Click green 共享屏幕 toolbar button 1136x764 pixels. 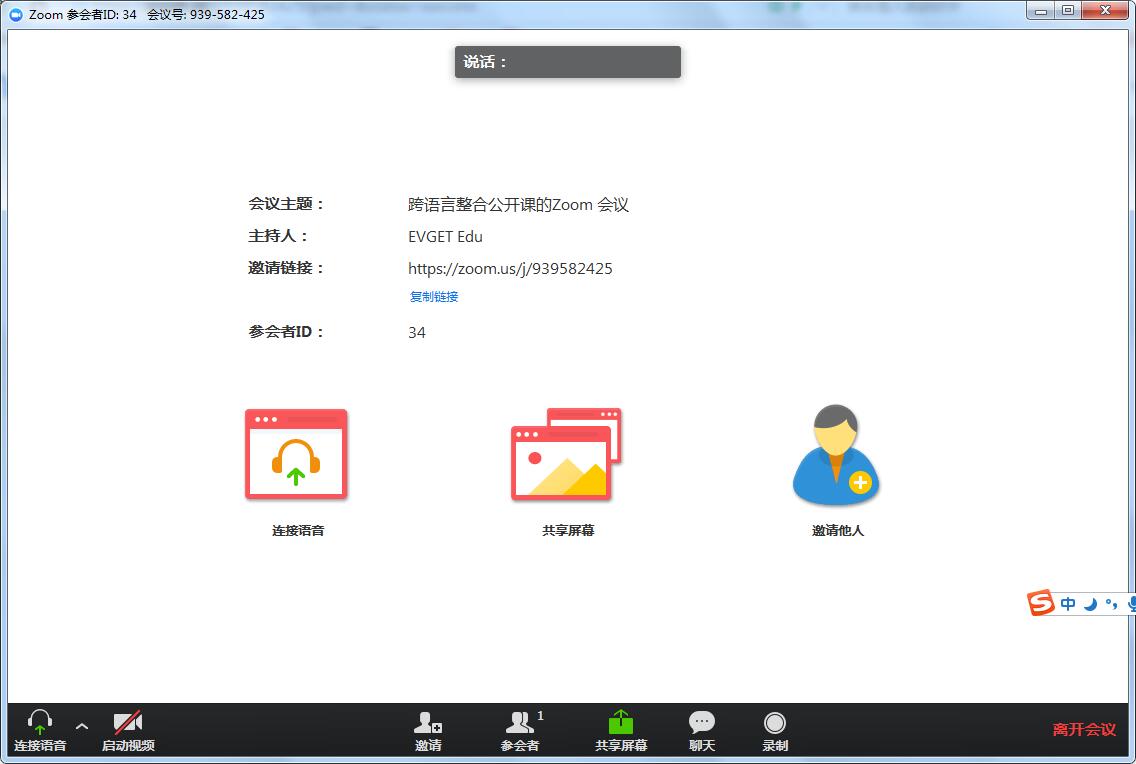click(x=621, y=731)
